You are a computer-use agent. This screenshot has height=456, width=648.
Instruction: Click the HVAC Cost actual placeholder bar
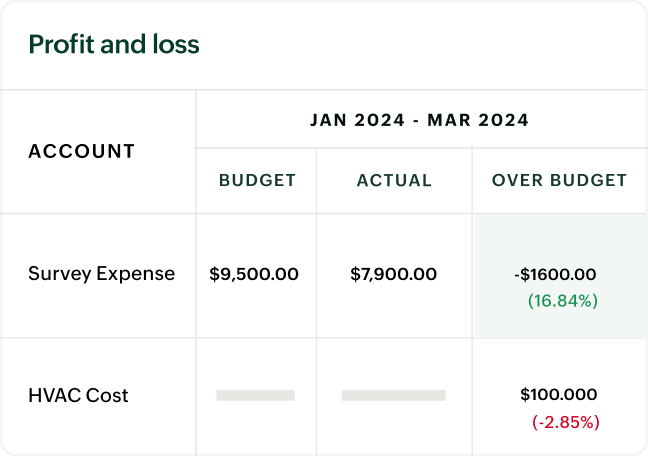coord(393,395)
